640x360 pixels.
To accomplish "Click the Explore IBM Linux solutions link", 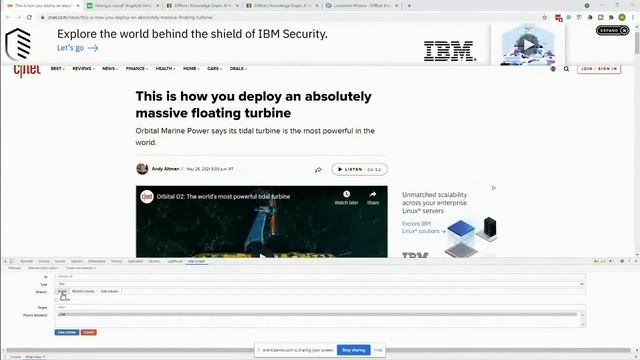I will click(x=423, y=227).
